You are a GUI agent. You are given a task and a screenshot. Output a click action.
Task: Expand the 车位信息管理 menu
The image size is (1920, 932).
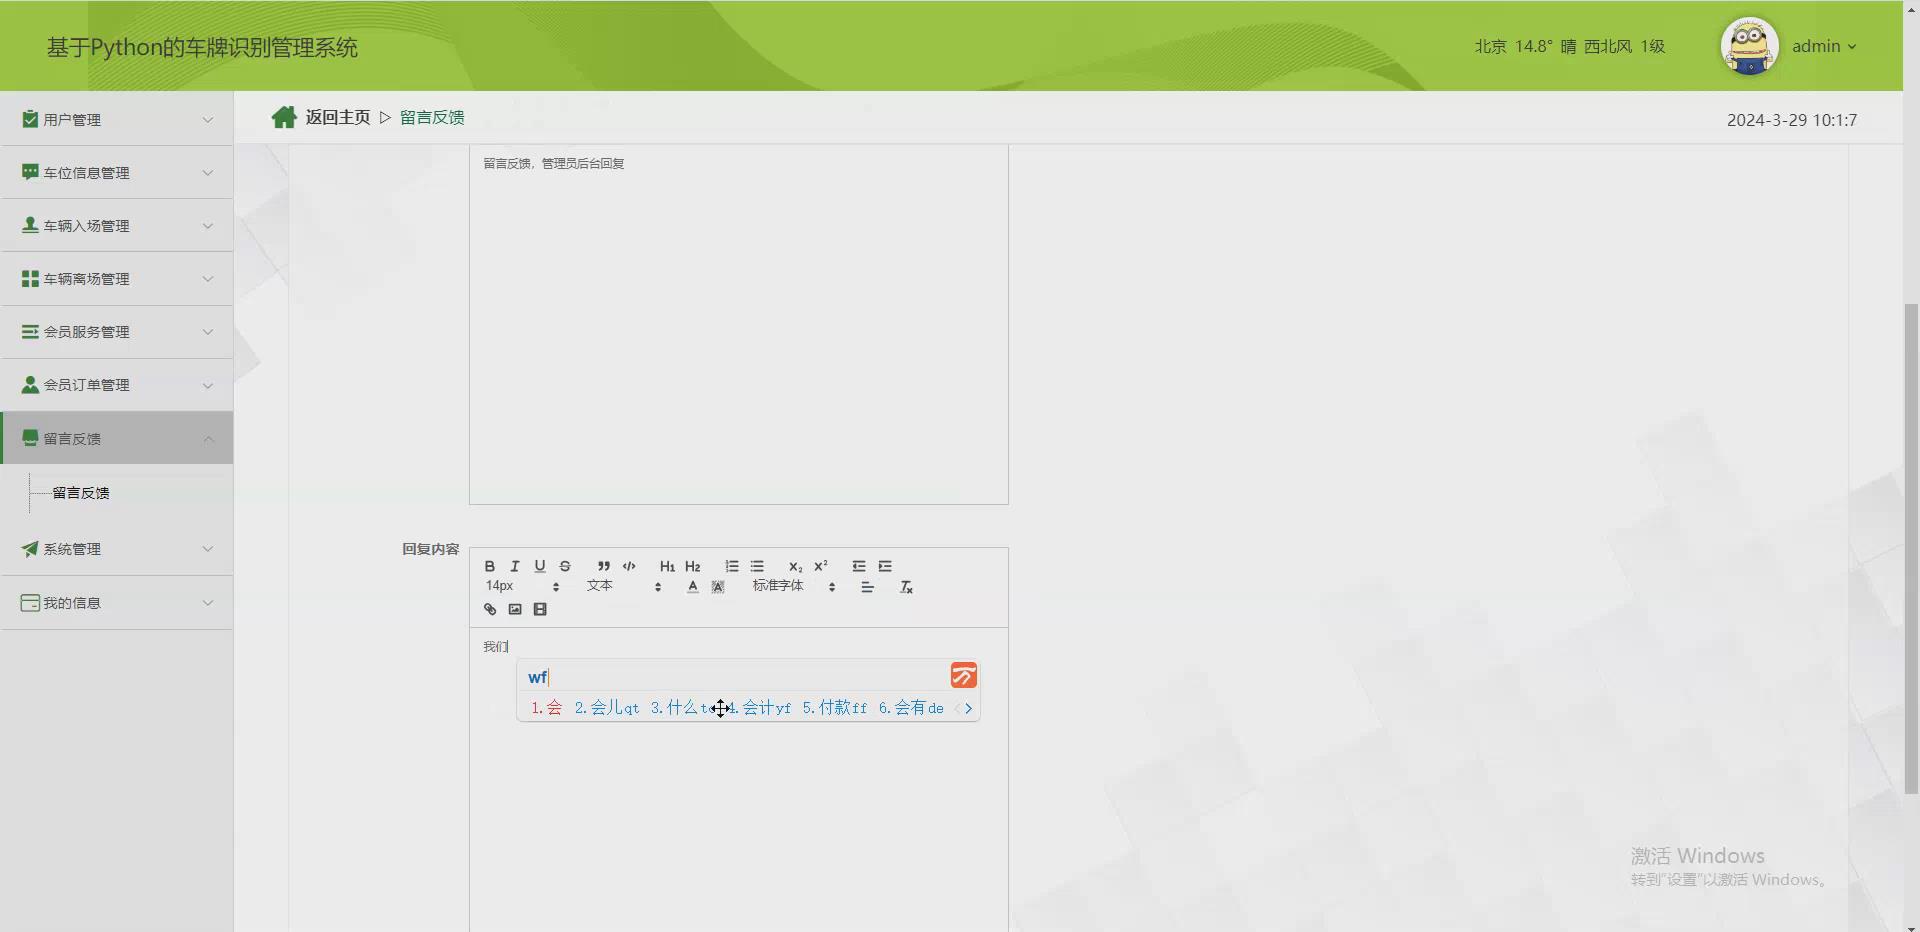pos(117,172)
